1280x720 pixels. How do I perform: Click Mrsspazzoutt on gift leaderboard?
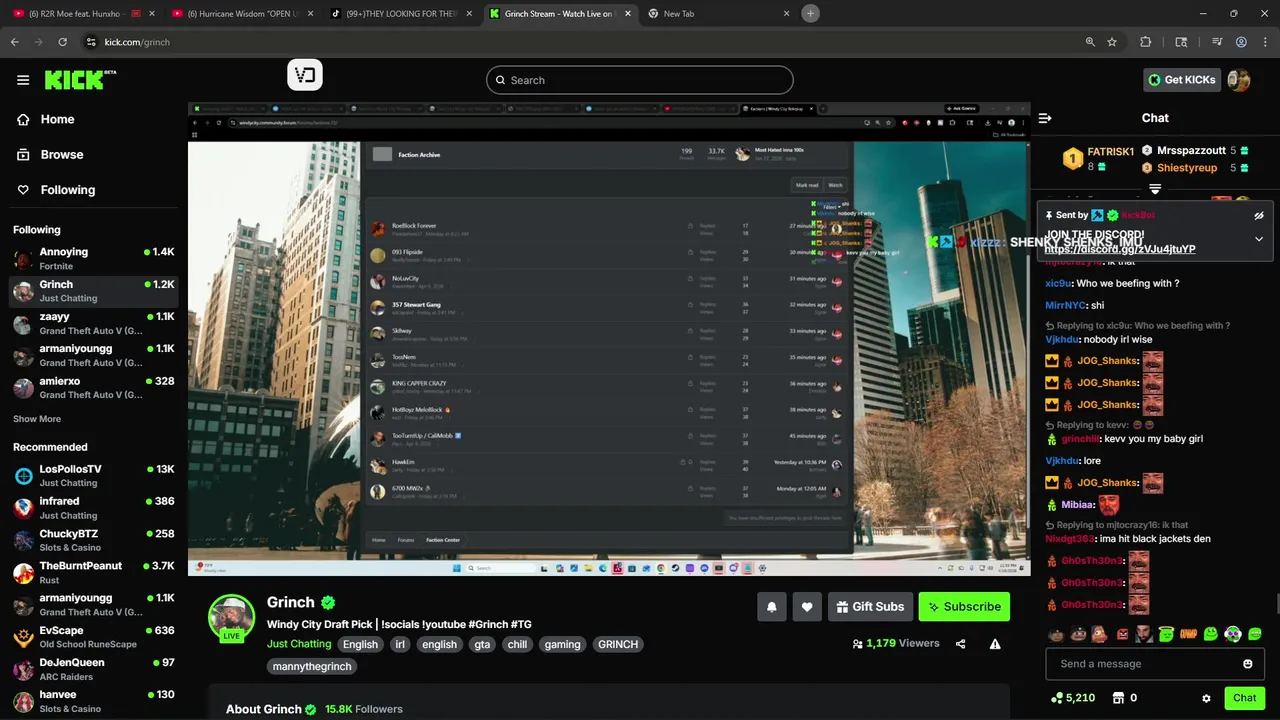(1191, 151)
